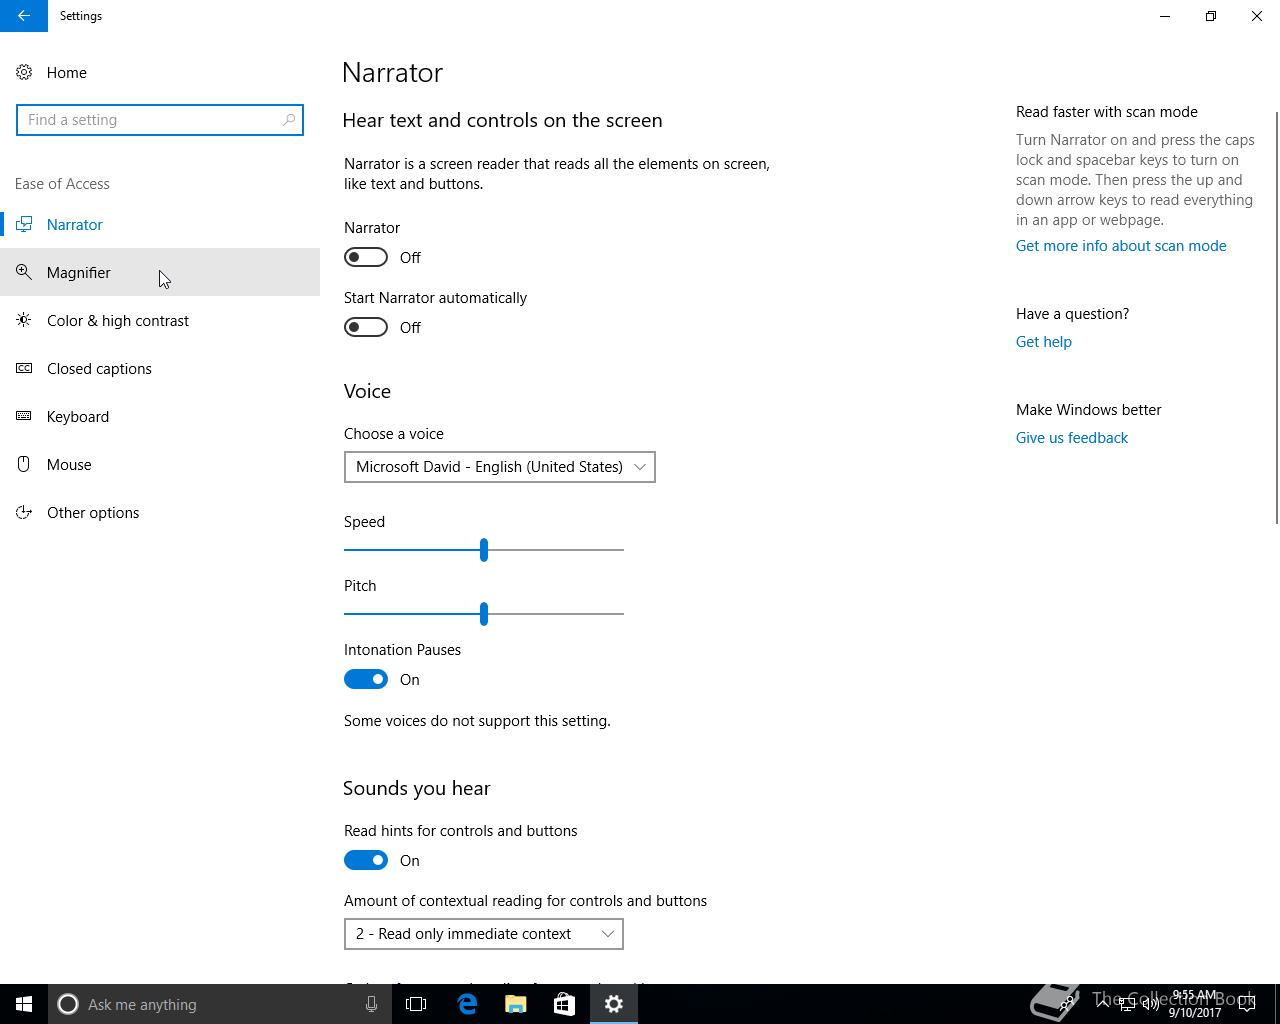The image size is (1280, 1024).
Task: Open the Color & high contrast sun icon
Action: 24,320
